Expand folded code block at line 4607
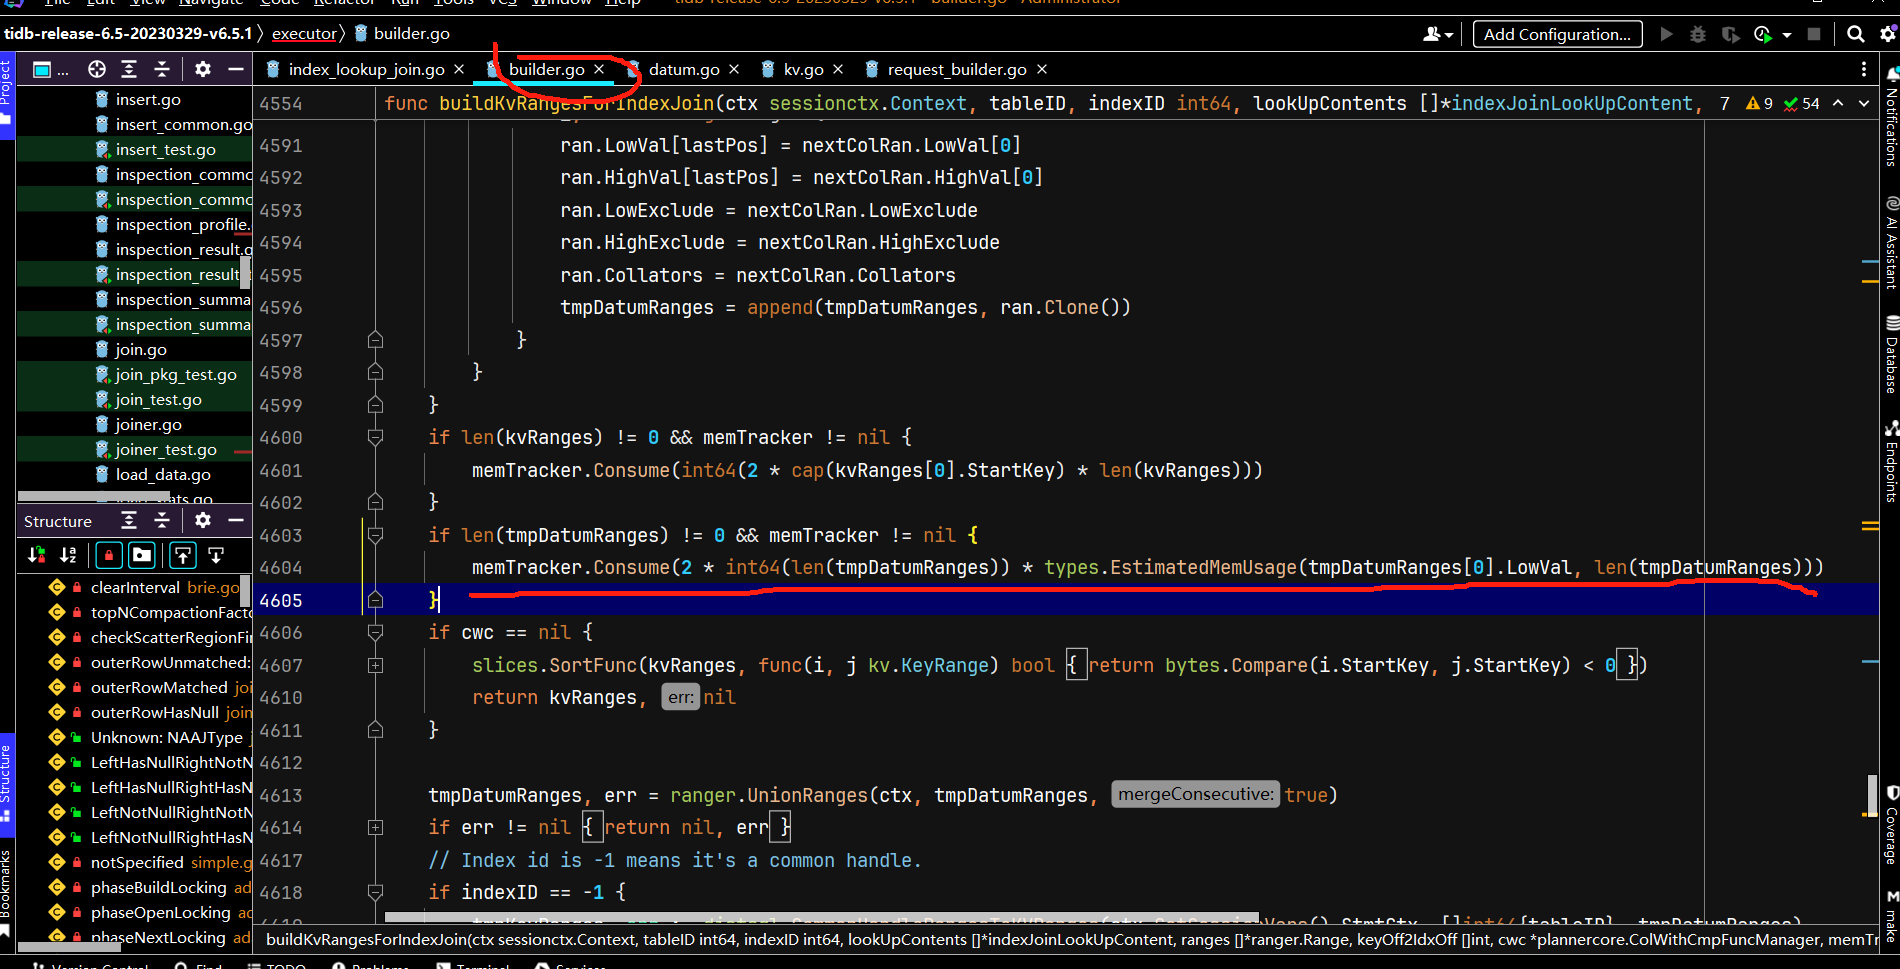Image resolution: width=1900 pixels, height=969 pixels. pyautogui.click(x=376, y=665)
